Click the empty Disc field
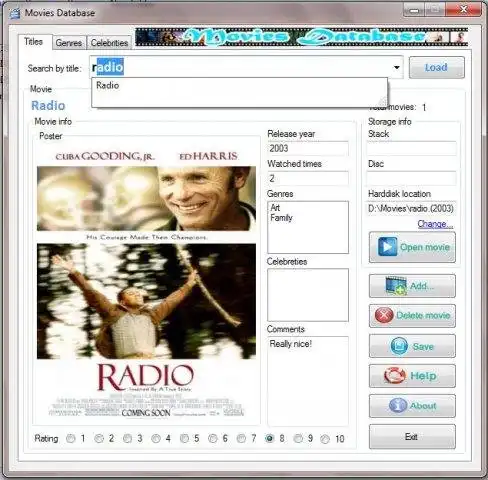Screen dimensions: 488x480 point(411,178)
